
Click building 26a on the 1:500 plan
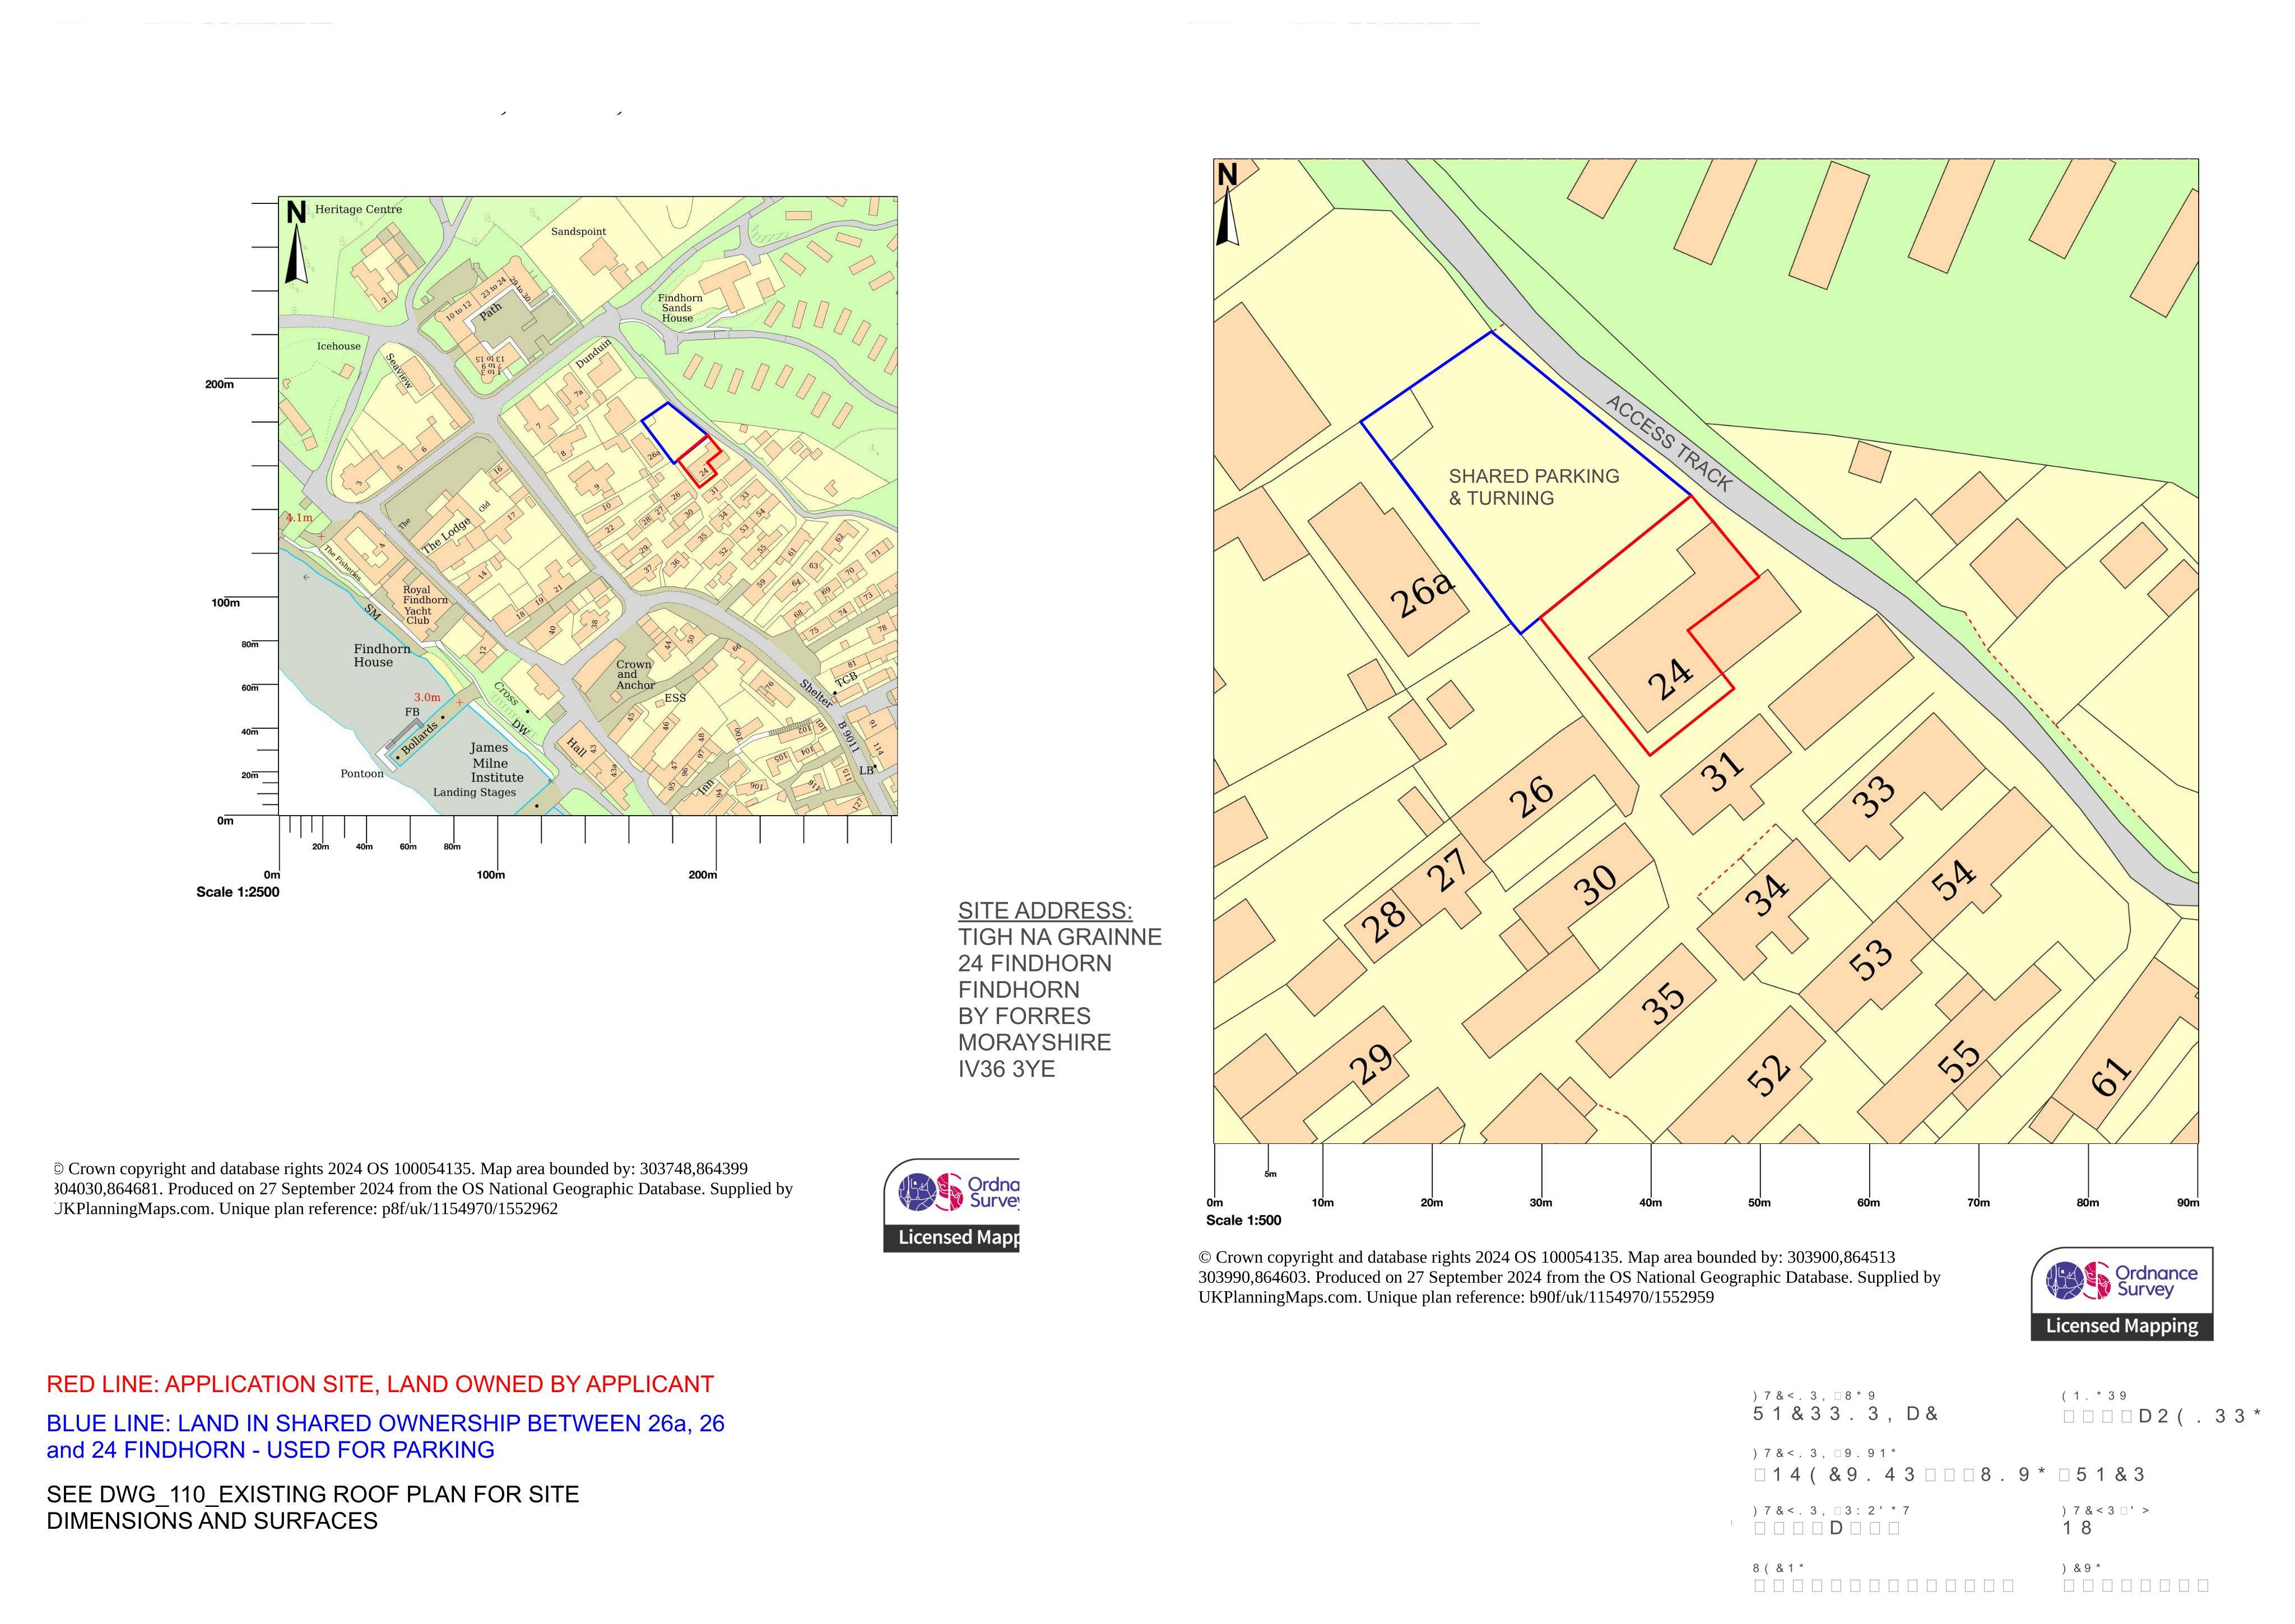tap(1423, 595)
